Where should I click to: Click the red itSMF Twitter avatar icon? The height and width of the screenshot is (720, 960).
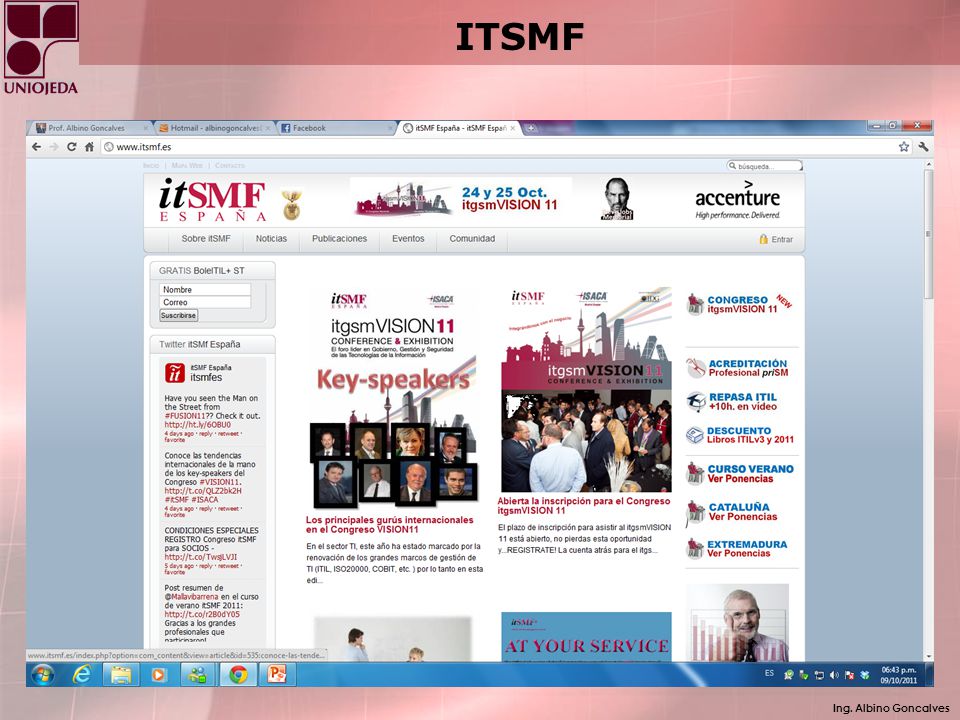(x=174, y=372)
